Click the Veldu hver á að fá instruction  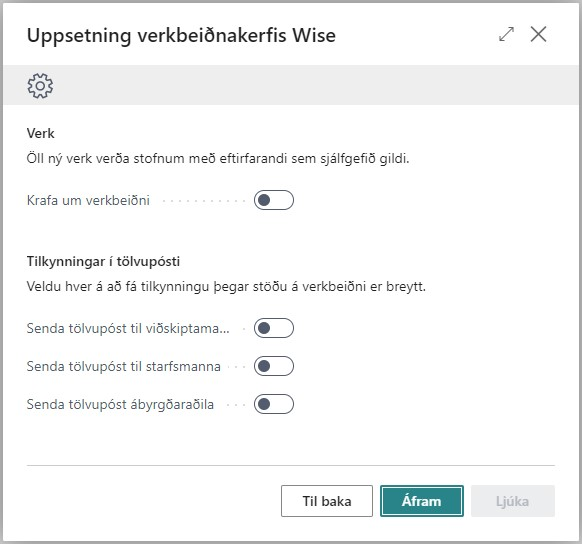(226, 287)
